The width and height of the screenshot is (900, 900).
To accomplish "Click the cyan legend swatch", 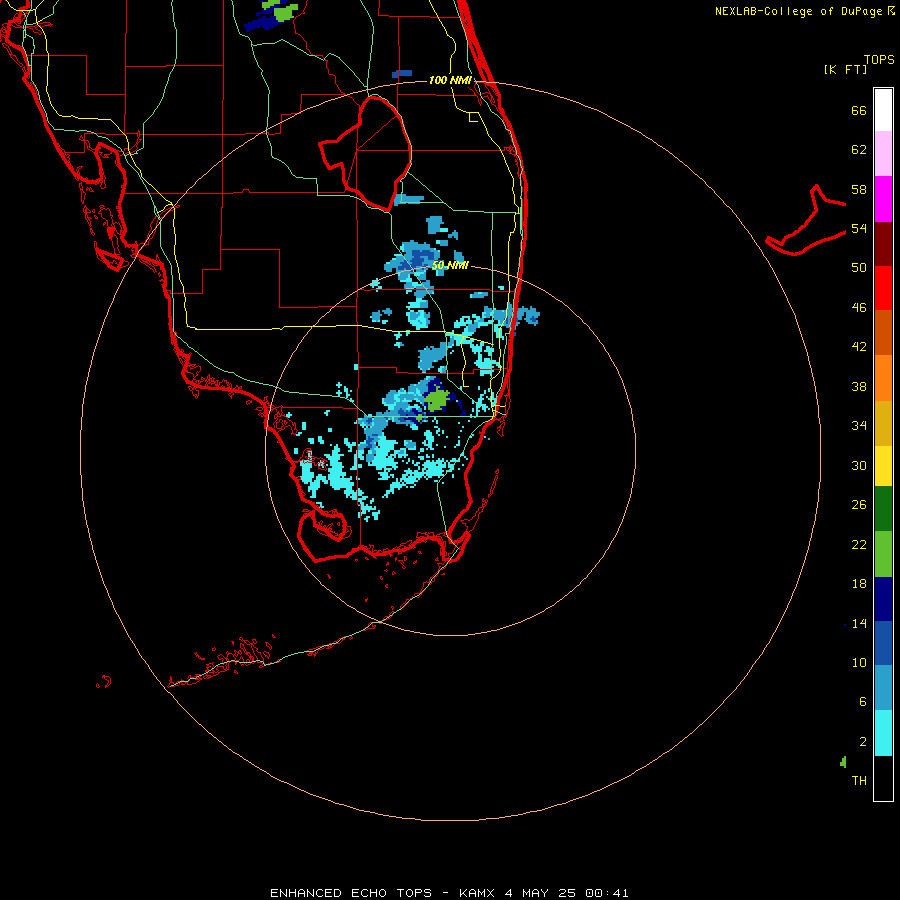I will (883, 733).
